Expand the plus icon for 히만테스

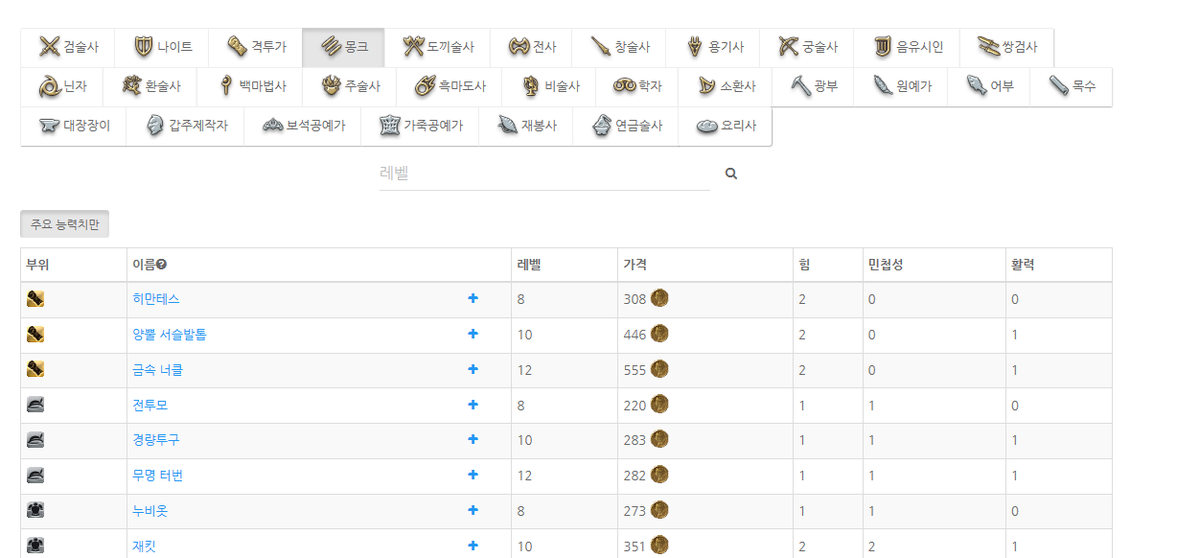point(473,298)
